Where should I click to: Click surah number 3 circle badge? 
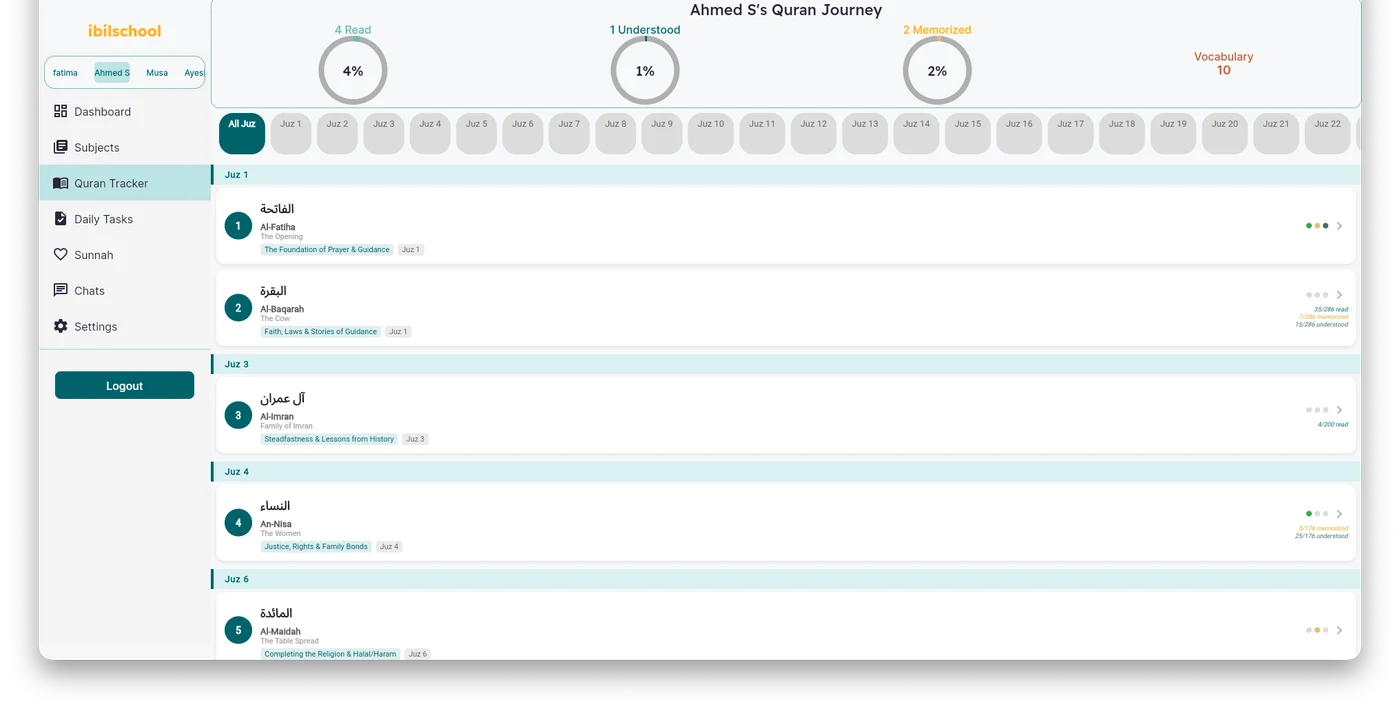238,415
